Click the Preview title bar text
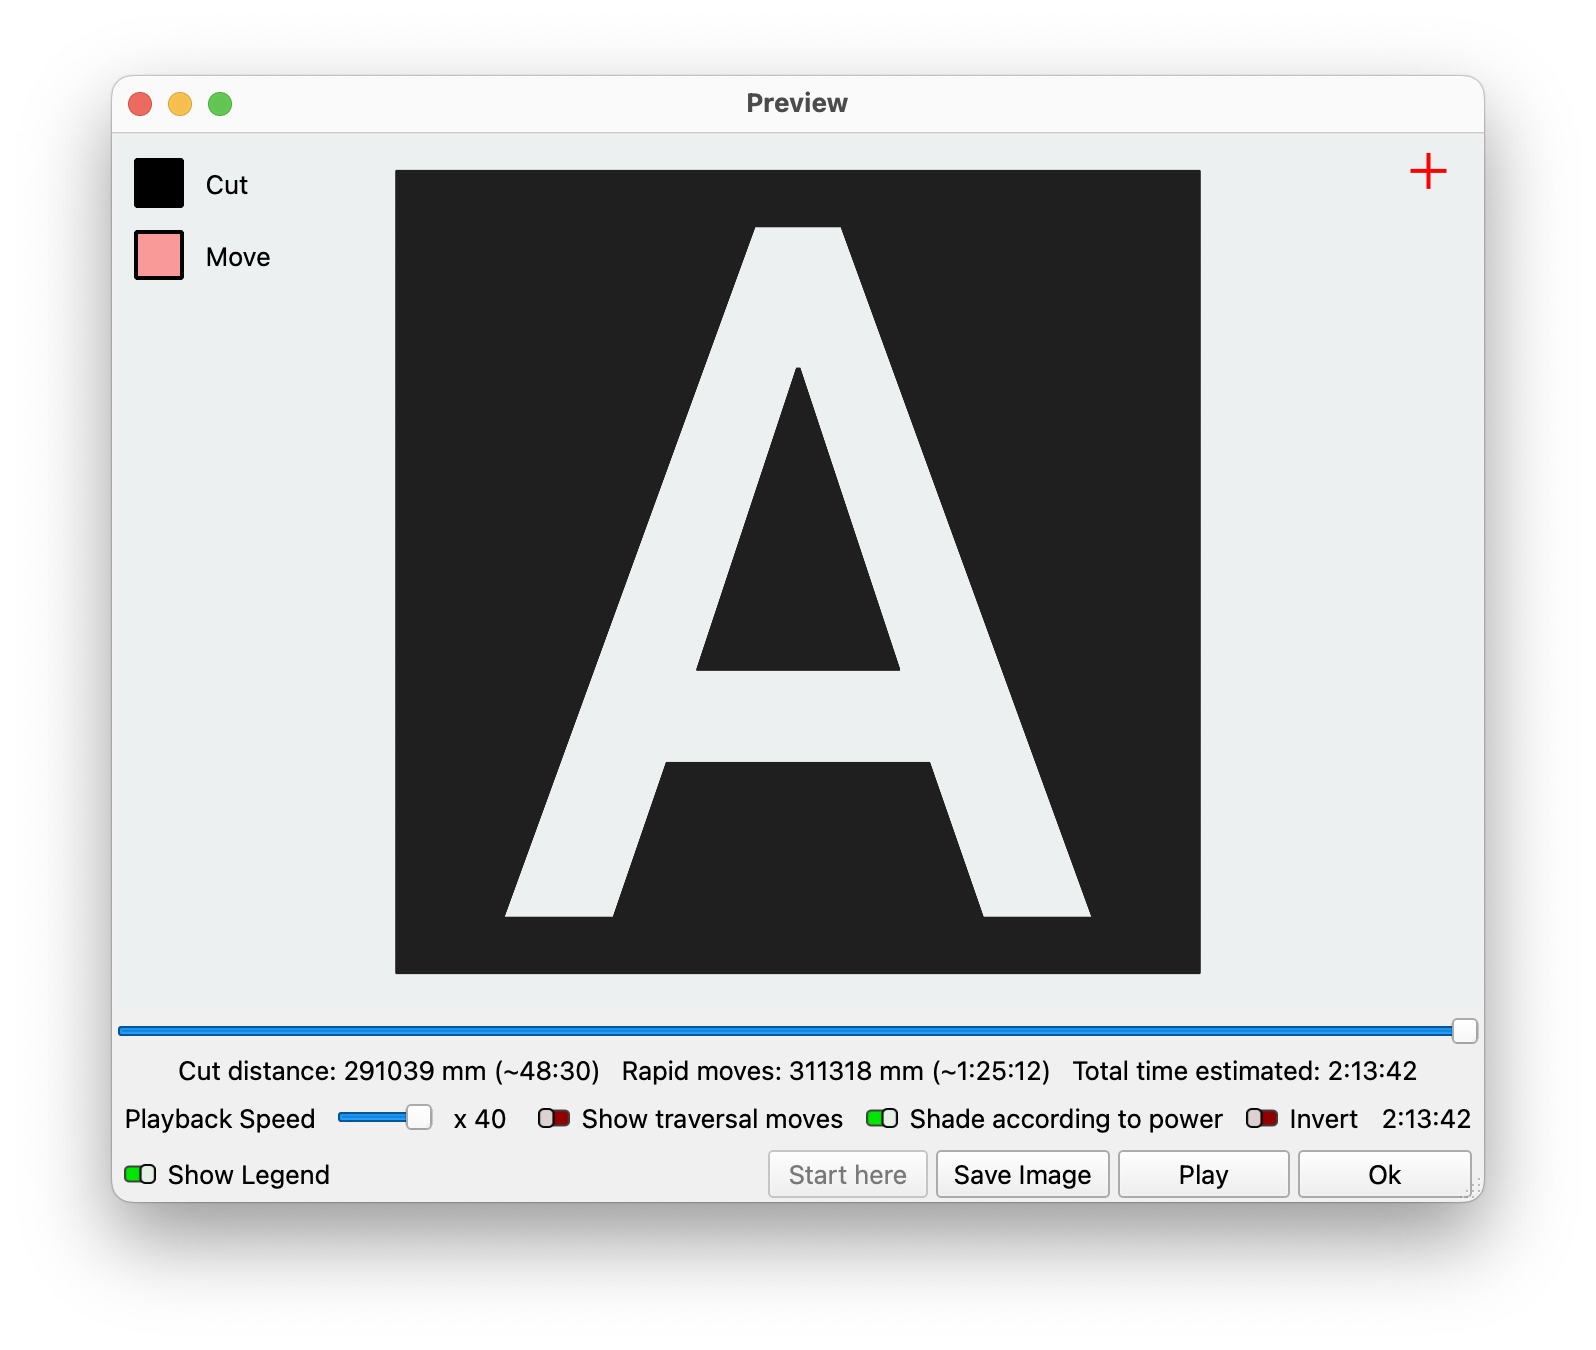The image size is (1596, 1350). click(x=797, y=103)
